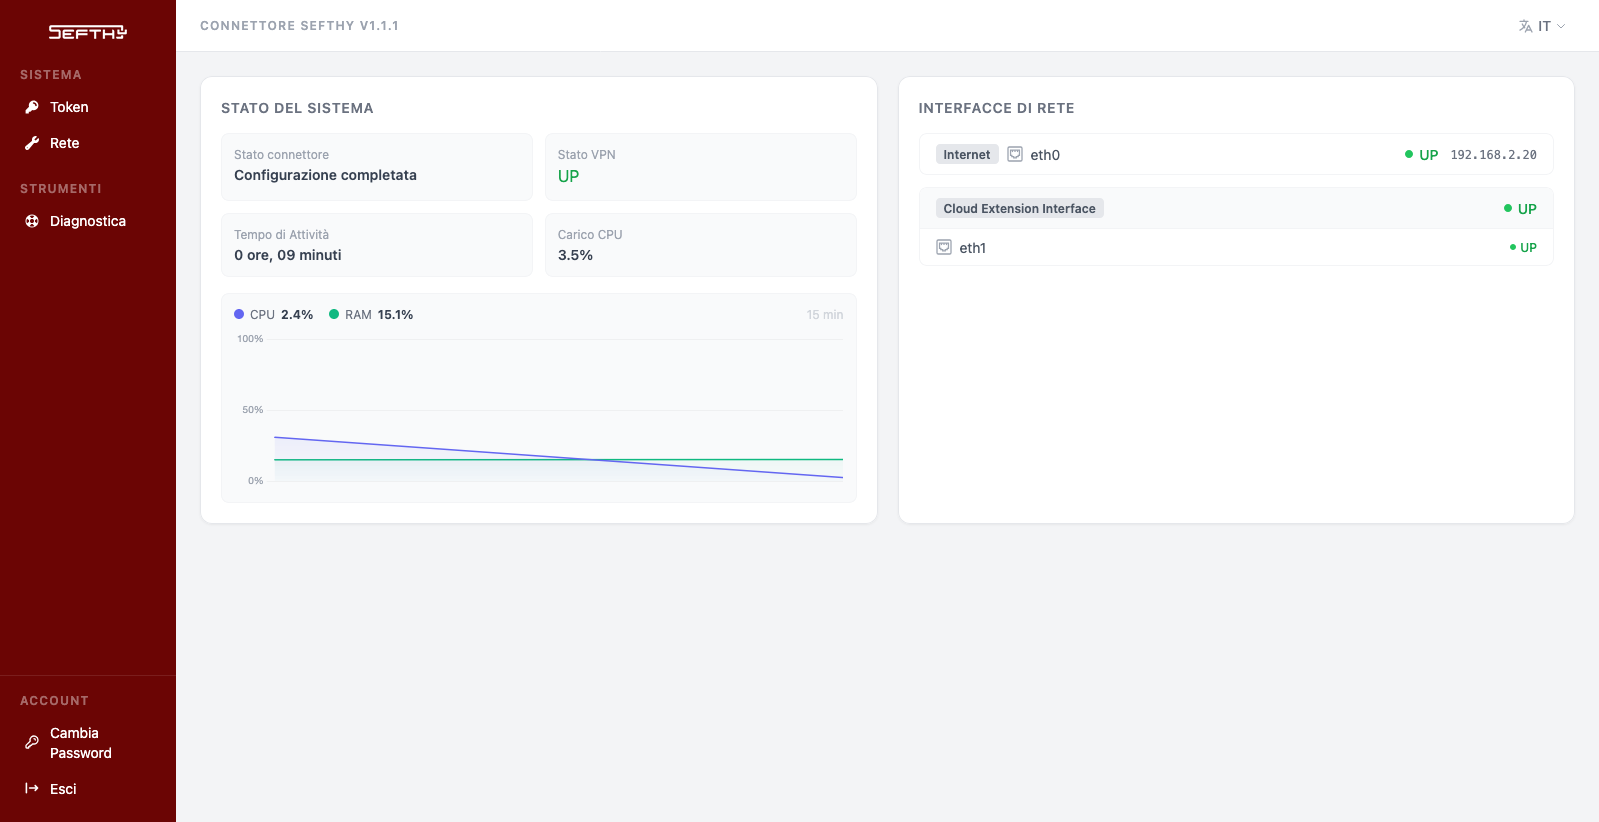Image resolution: width=1599 pixels, height=822 pixels.
Task: Click the Stato VPN 'UP' value
Action: tap(568, 176)
